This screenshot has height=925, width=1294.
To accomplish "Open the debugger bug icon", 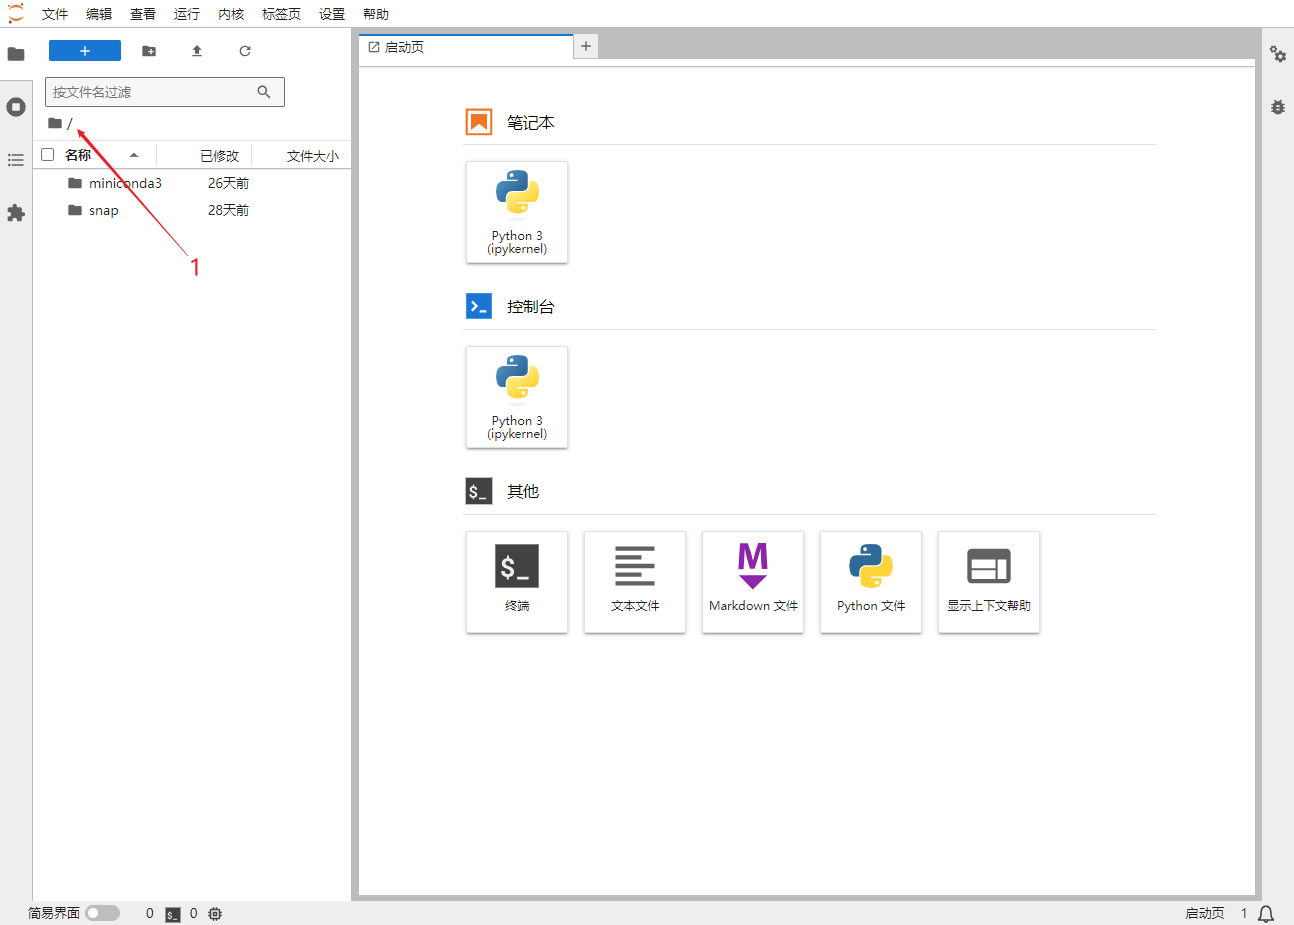I will [x=1278, y=107].
